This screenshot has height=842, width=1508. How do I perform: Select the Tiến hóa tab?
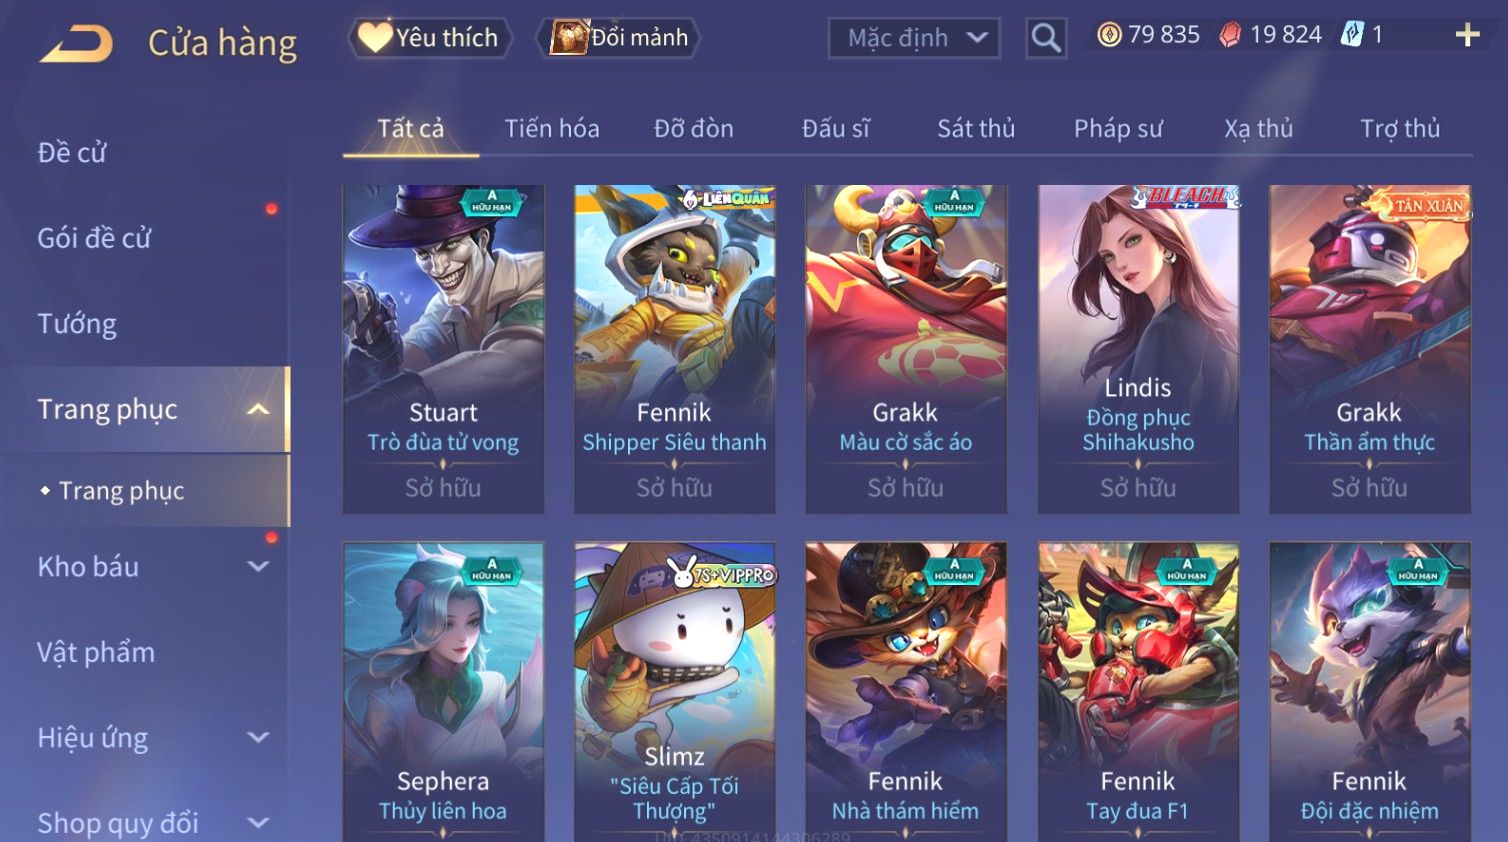pos(551,129)
